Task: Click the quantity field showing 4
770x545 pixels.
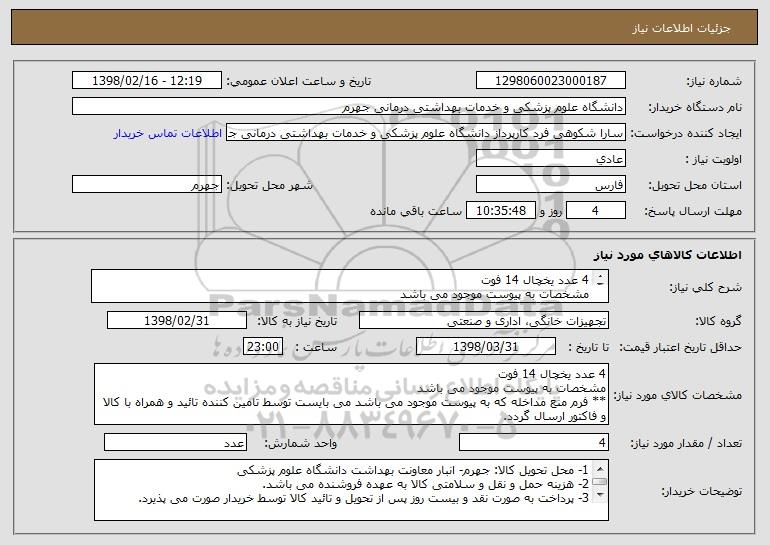Action: click(x=534, y=442)
